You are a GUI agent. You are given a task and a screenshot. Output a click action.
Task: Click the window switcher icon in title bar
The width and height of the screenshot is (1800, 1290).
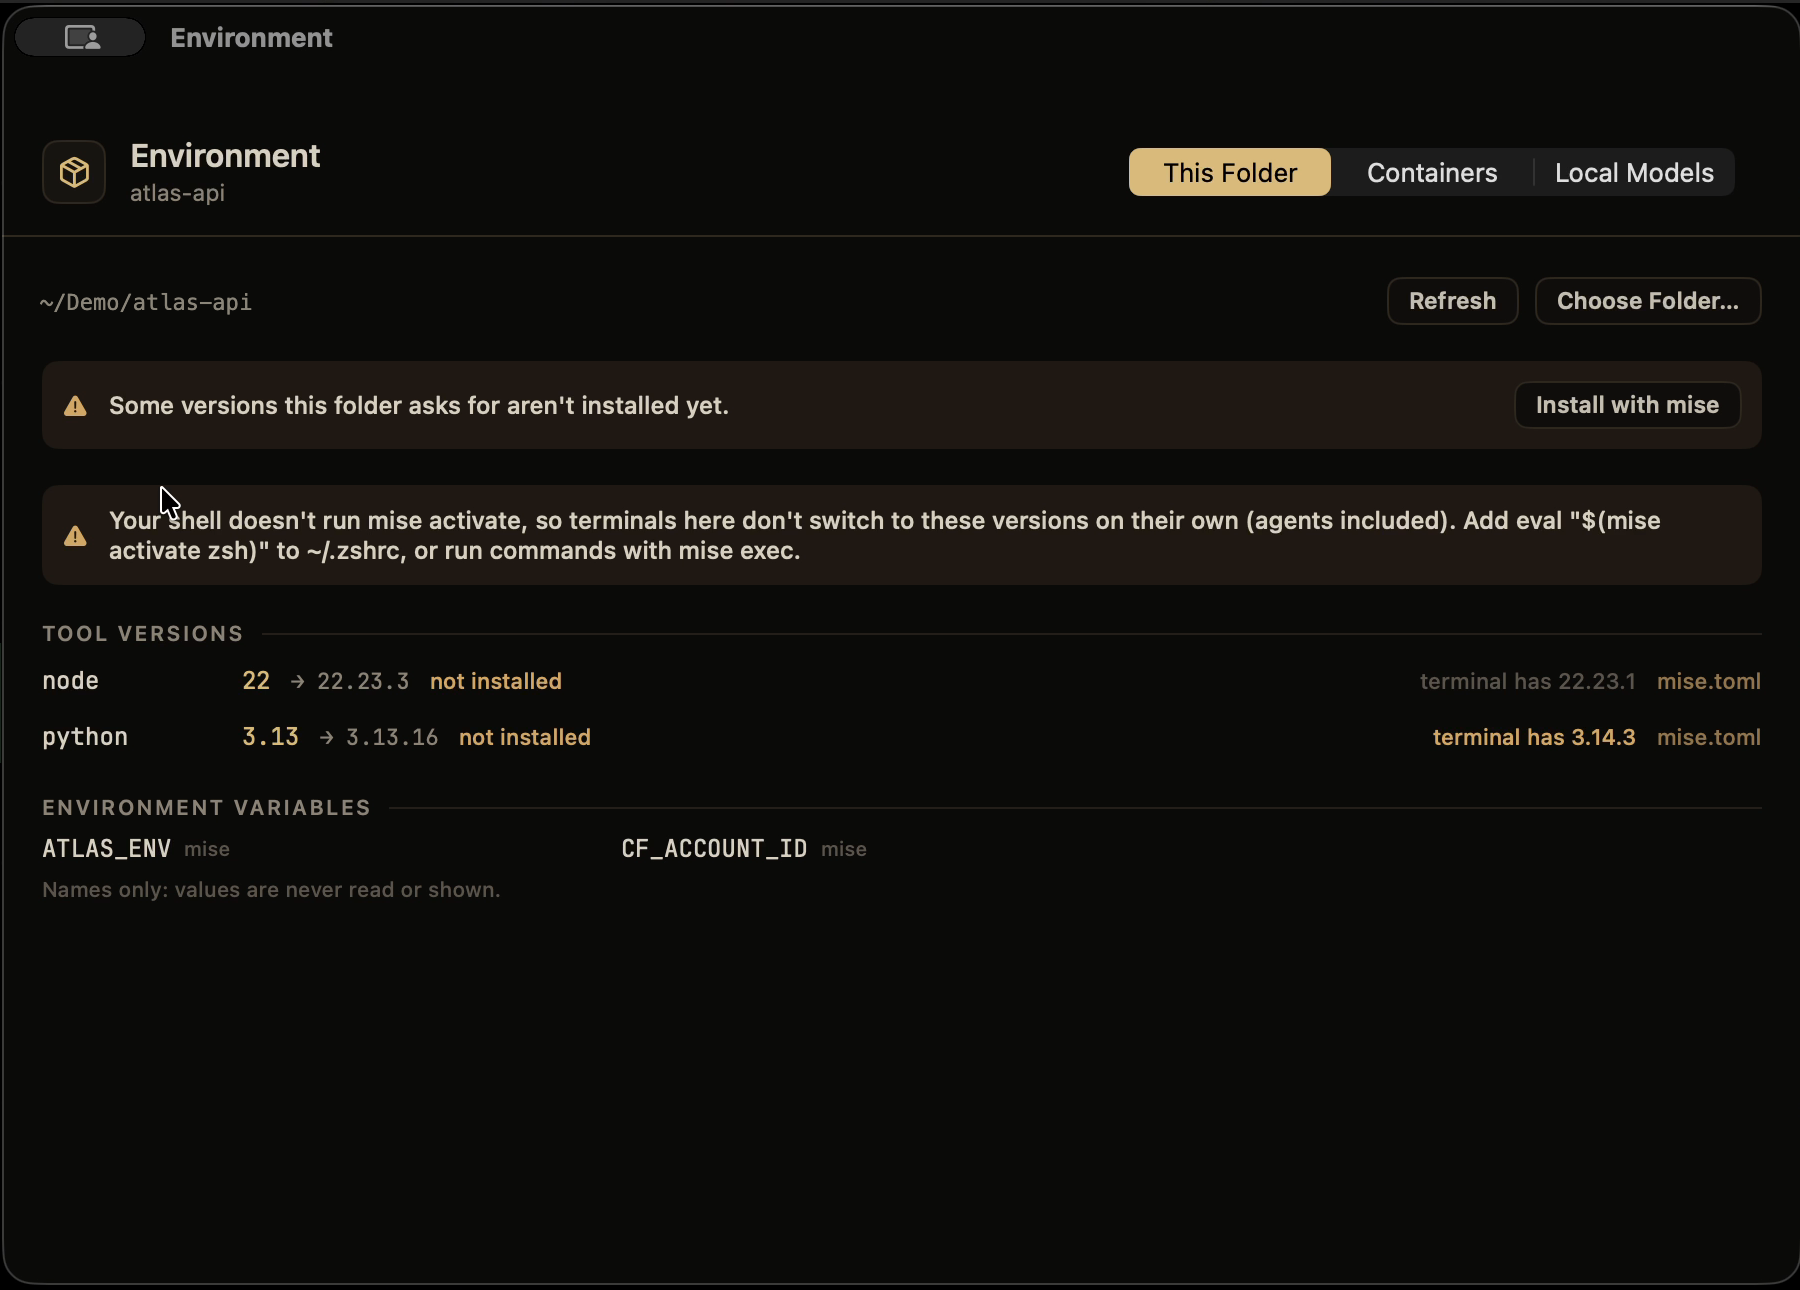click(x=81, y=38)
